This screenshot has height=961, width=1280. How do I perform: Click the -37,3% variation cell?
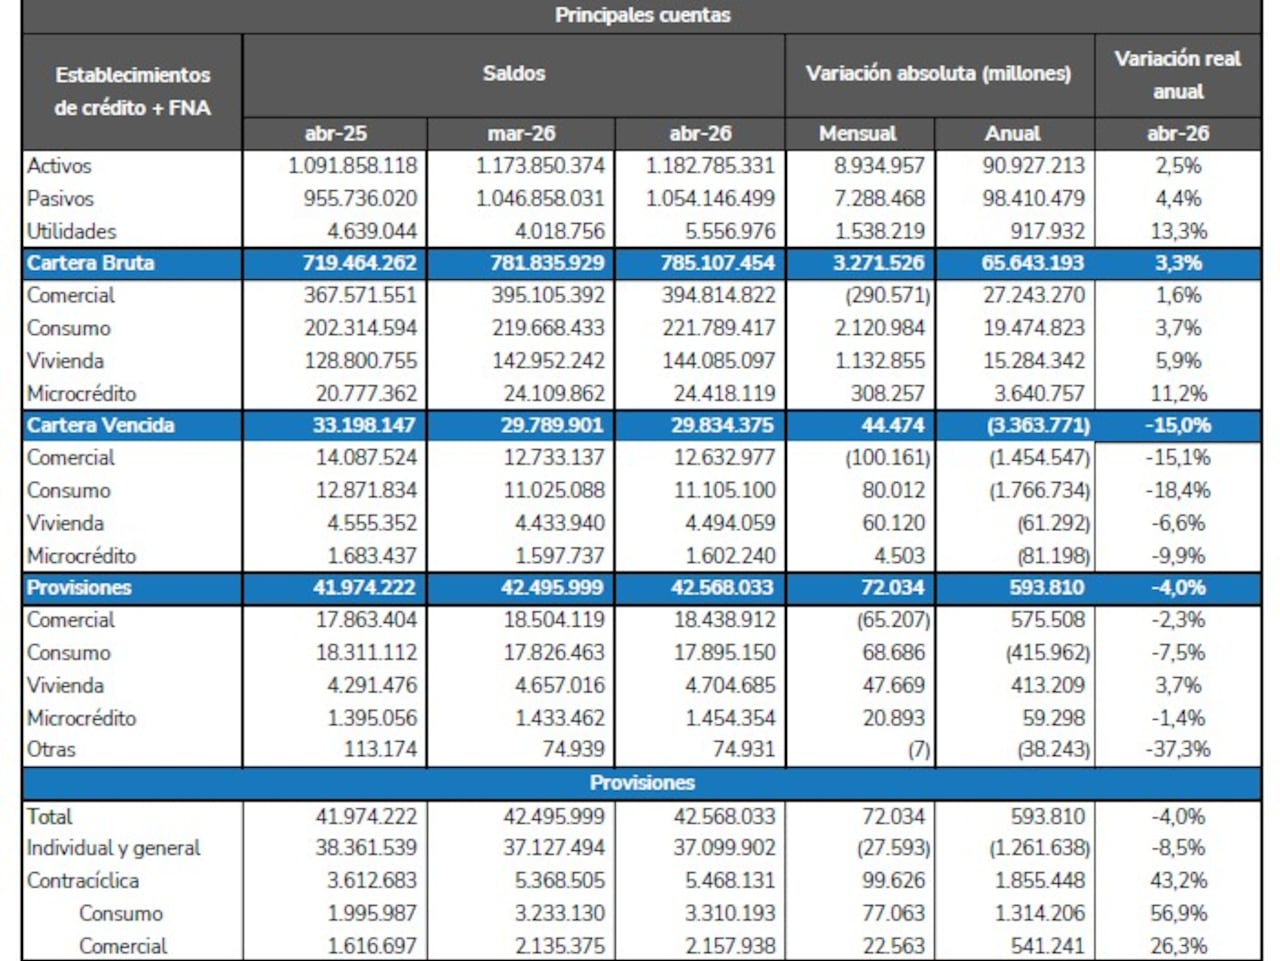click(1178, 749)
